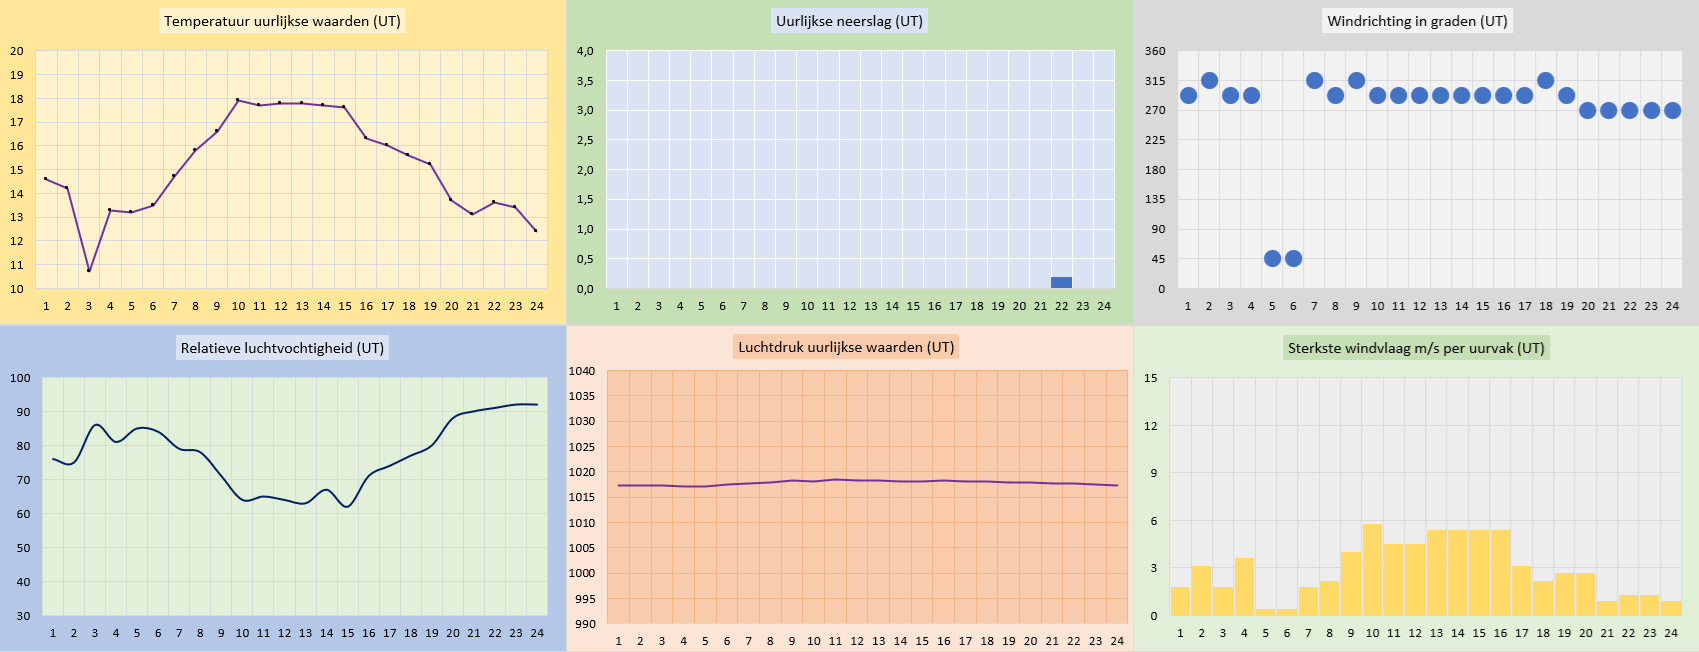Click x-axis hour 1 in pressure chart
The height and width of the screenshot is (652, 1699).
point(619,641)
